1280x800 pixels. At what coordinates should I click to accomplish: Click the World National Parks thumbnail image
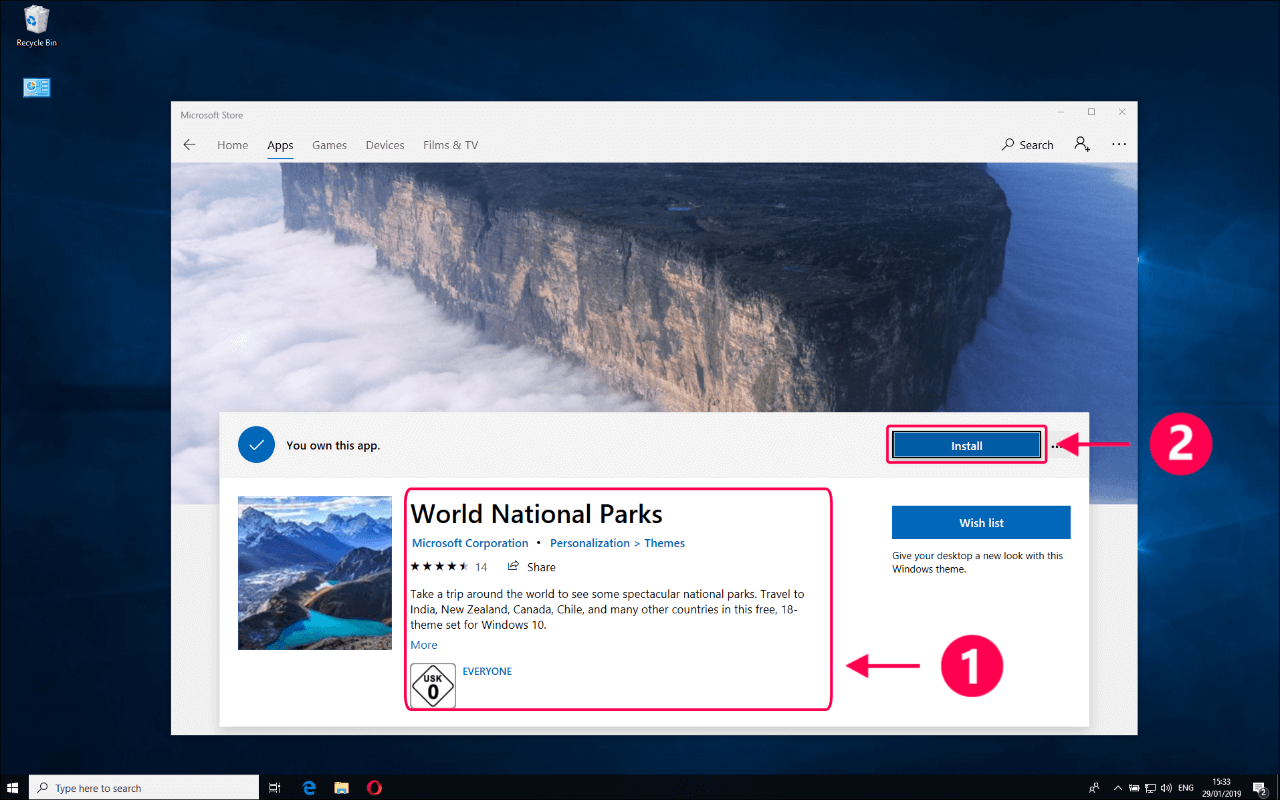coord(315,573)
